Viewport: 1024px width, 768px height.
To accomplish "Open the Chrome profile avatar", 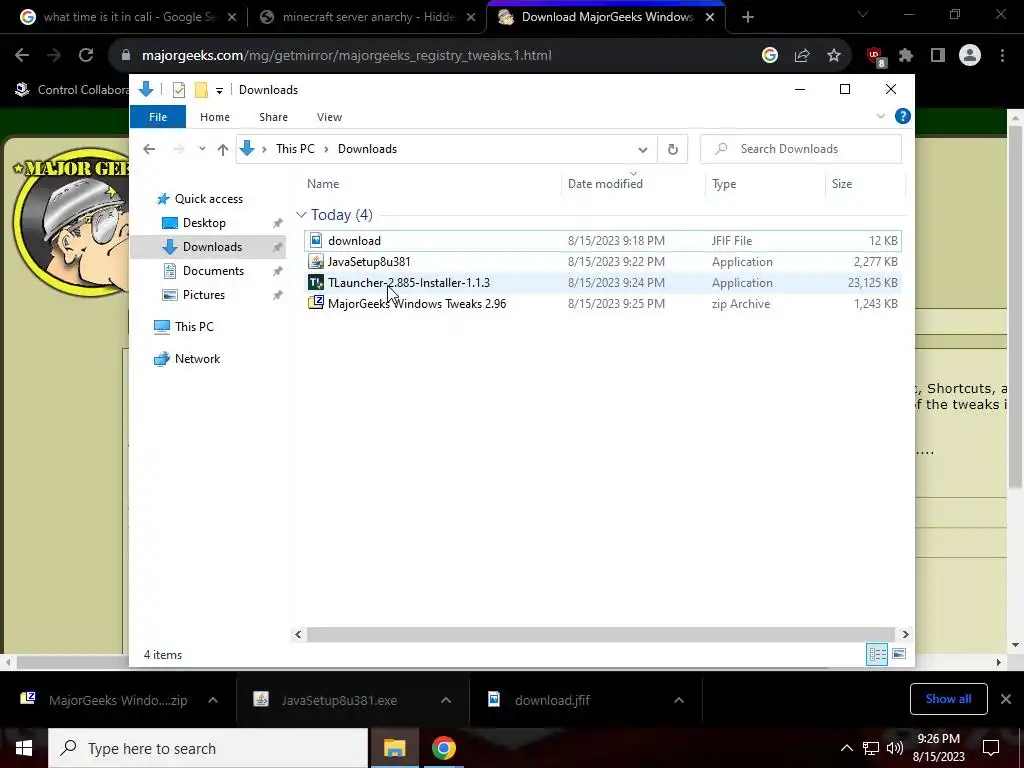I will tap(970, 56).
